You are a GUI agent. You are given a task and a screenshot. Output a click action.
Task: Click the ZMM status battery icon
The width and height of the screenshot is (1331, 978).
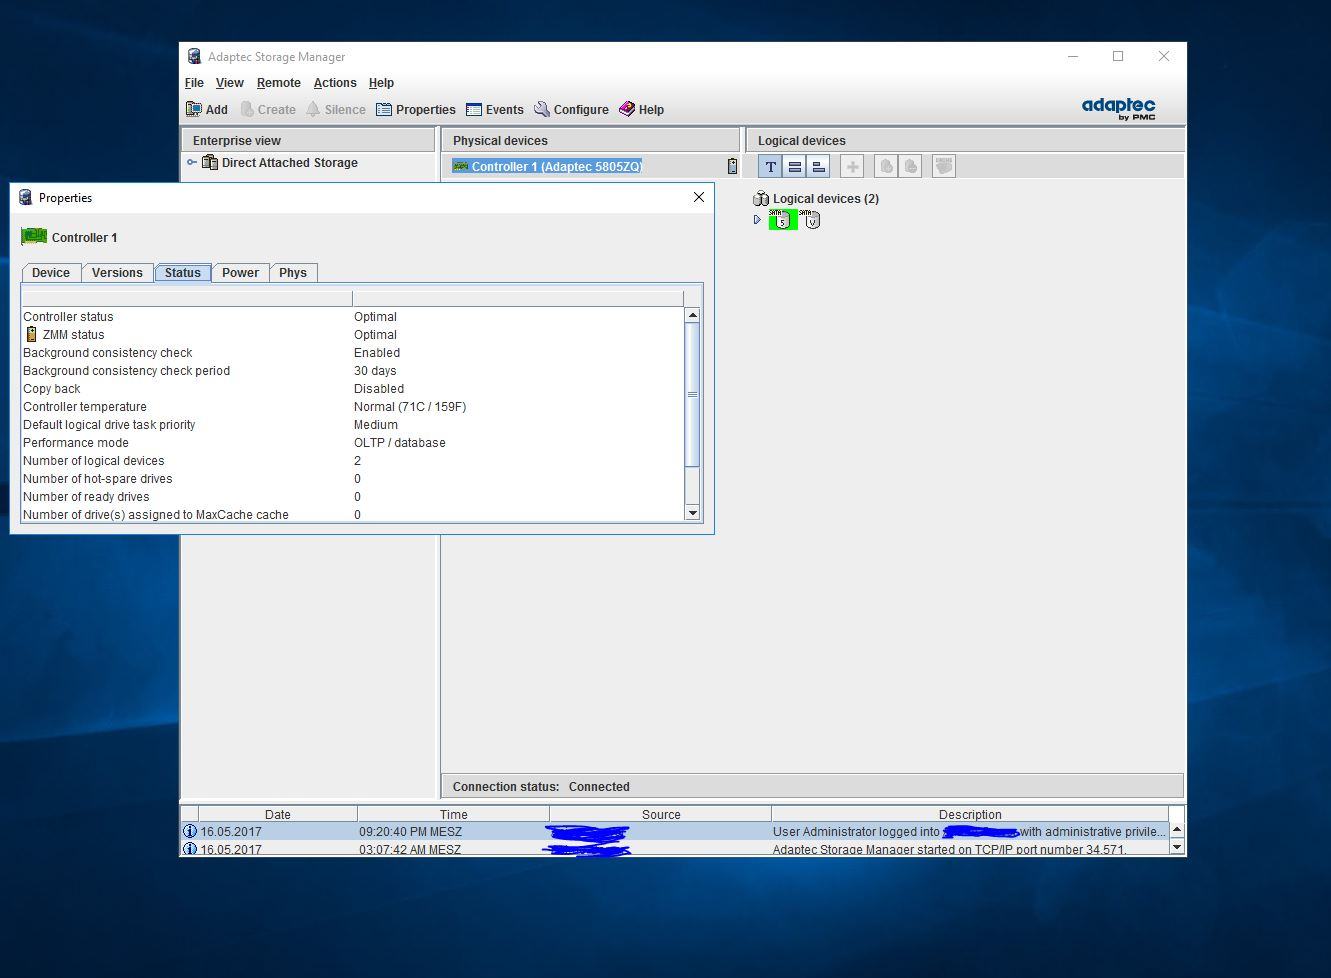32,335
